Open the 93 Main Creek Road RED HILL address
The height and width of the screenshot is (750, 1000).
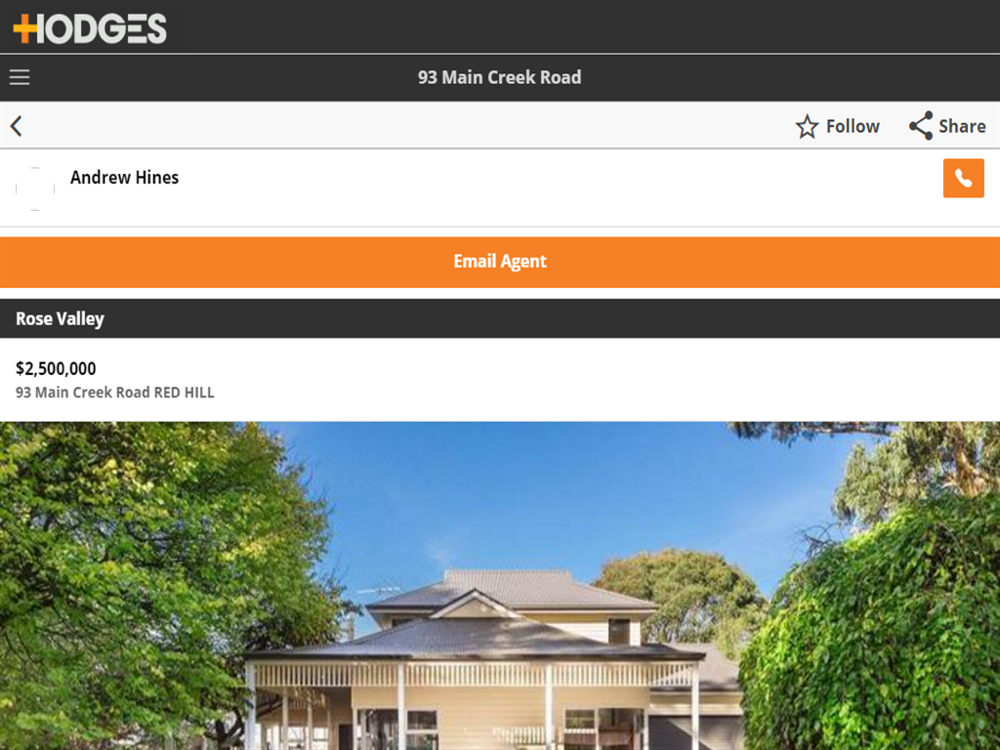tap(115, 392)
